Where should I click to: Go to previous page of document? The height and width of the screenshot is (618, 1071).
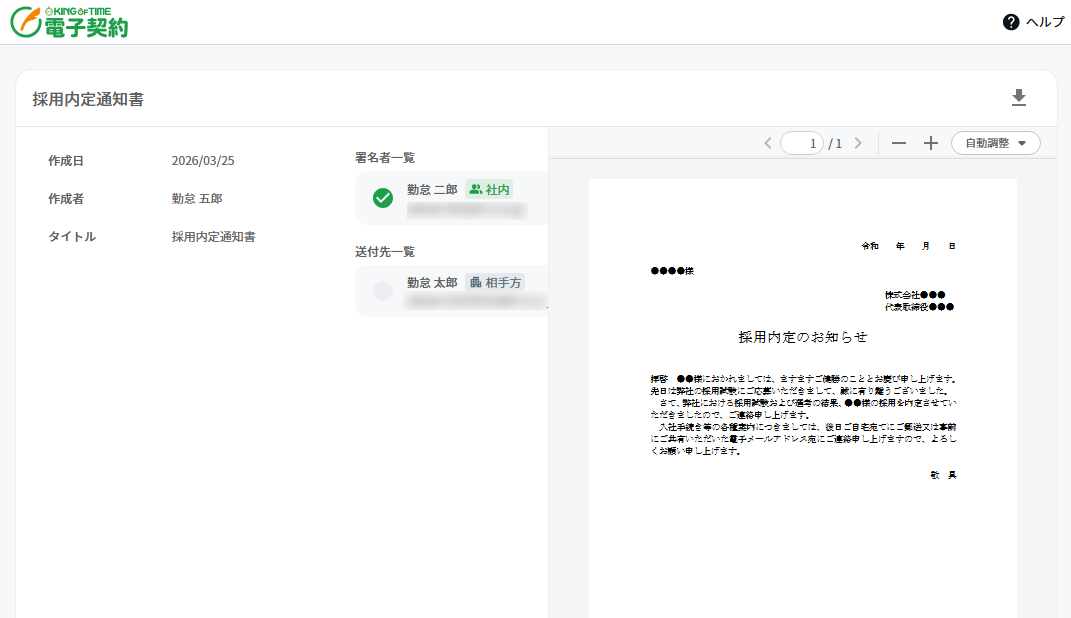click(768, 143)
